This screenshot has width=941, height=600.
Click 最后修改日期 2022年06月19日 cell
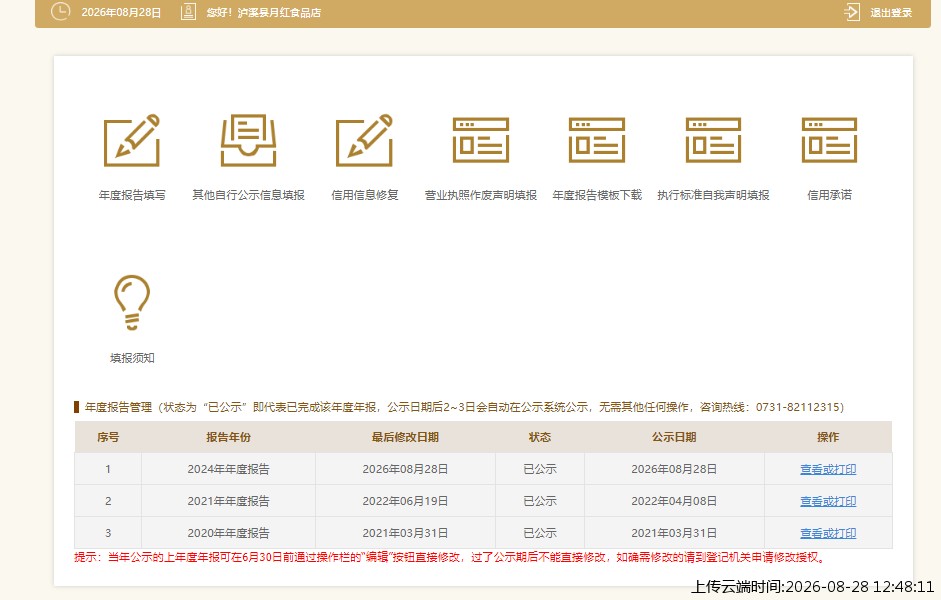coord(405,501)
